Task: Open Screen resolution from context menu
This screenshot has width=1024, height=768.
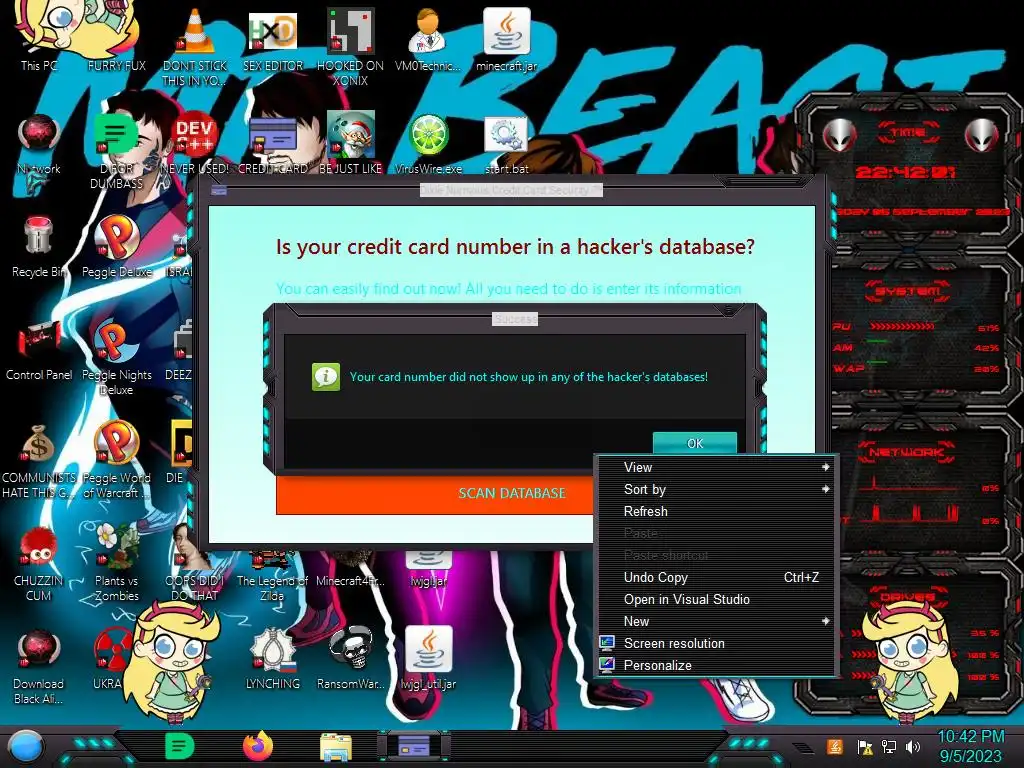Action: pos(716,643)
